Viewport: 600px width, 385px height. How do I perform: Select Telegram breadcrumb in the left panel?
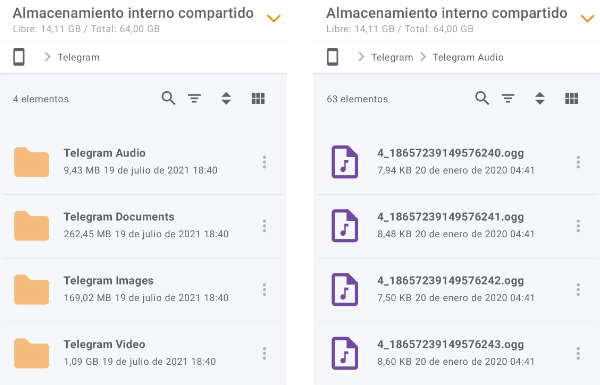coord(78,57)
